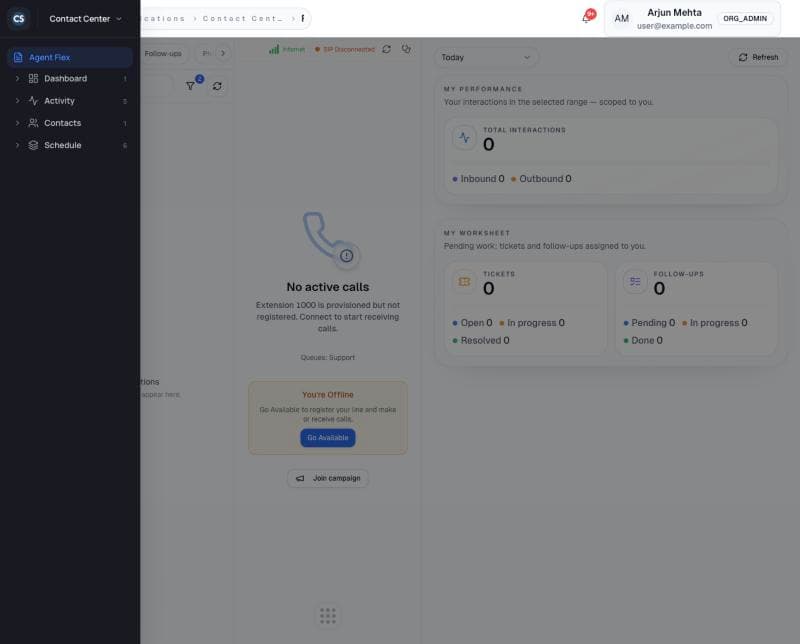Click the Contacts people icon

tap(33, 123)
